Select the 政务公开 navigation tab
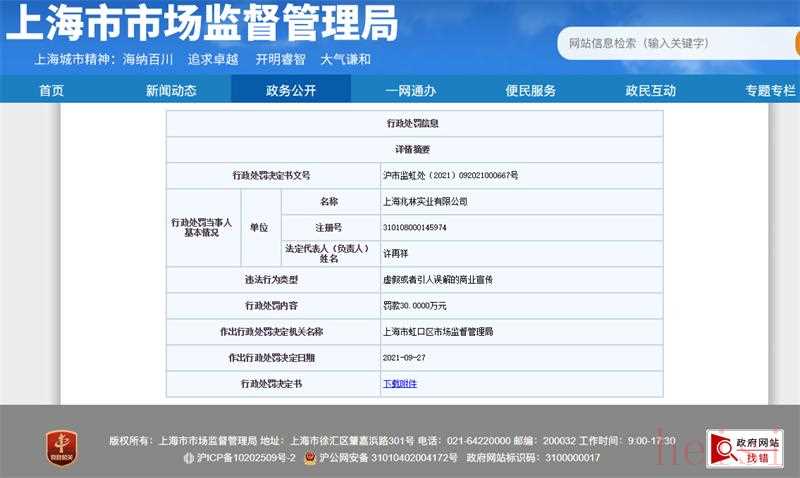This screenshot has width=800, height=478. [x=291, y=90]
